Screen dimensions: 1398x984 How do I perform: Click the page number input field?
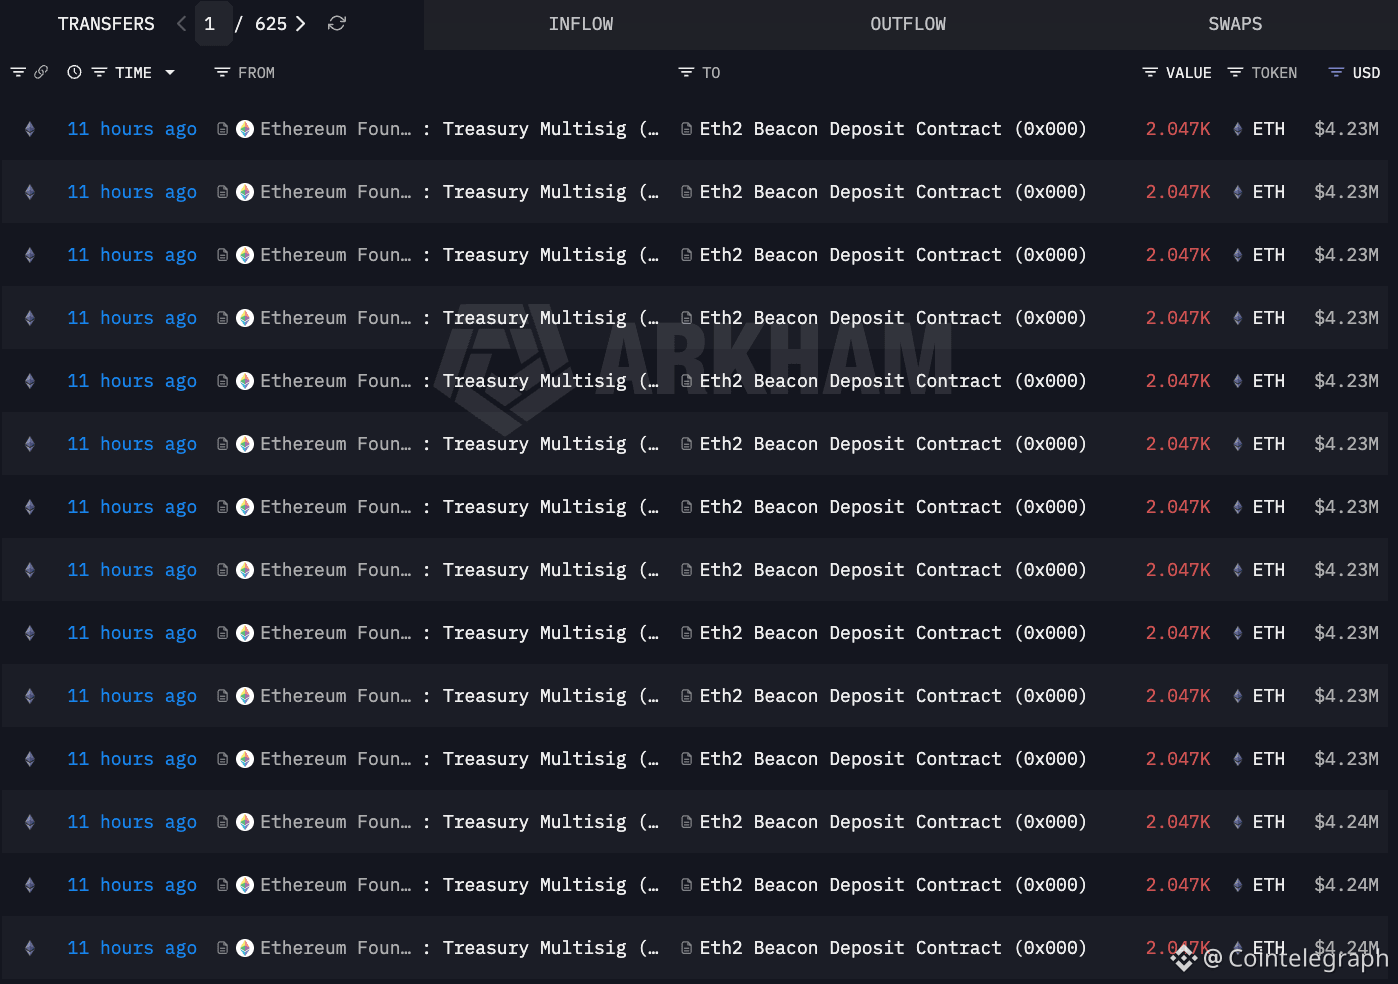(212, 23)
